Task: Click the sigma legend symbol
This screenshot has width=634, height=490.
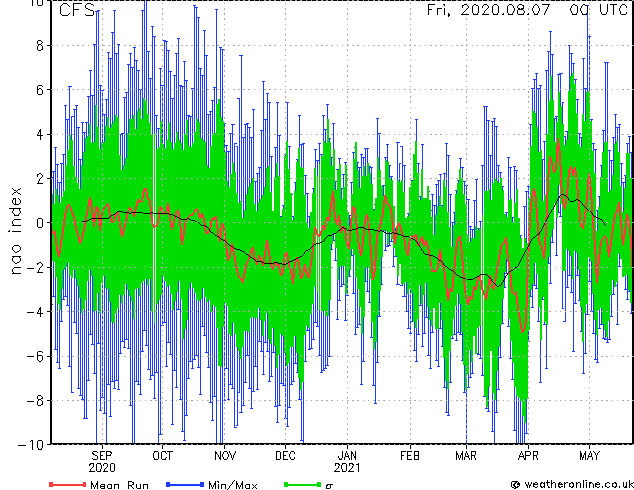Action: tap(329, 486)
